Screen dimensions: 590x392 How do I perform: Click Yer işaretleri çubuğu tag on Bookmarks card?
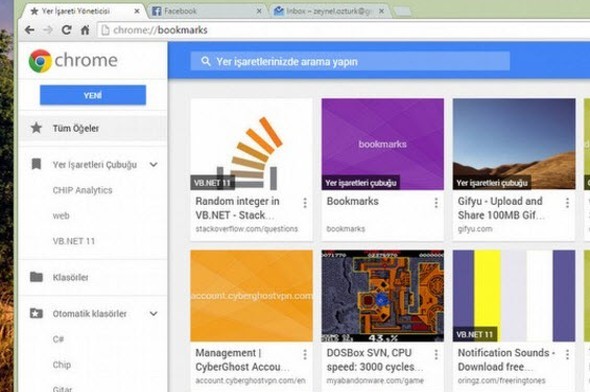point(360,183)
